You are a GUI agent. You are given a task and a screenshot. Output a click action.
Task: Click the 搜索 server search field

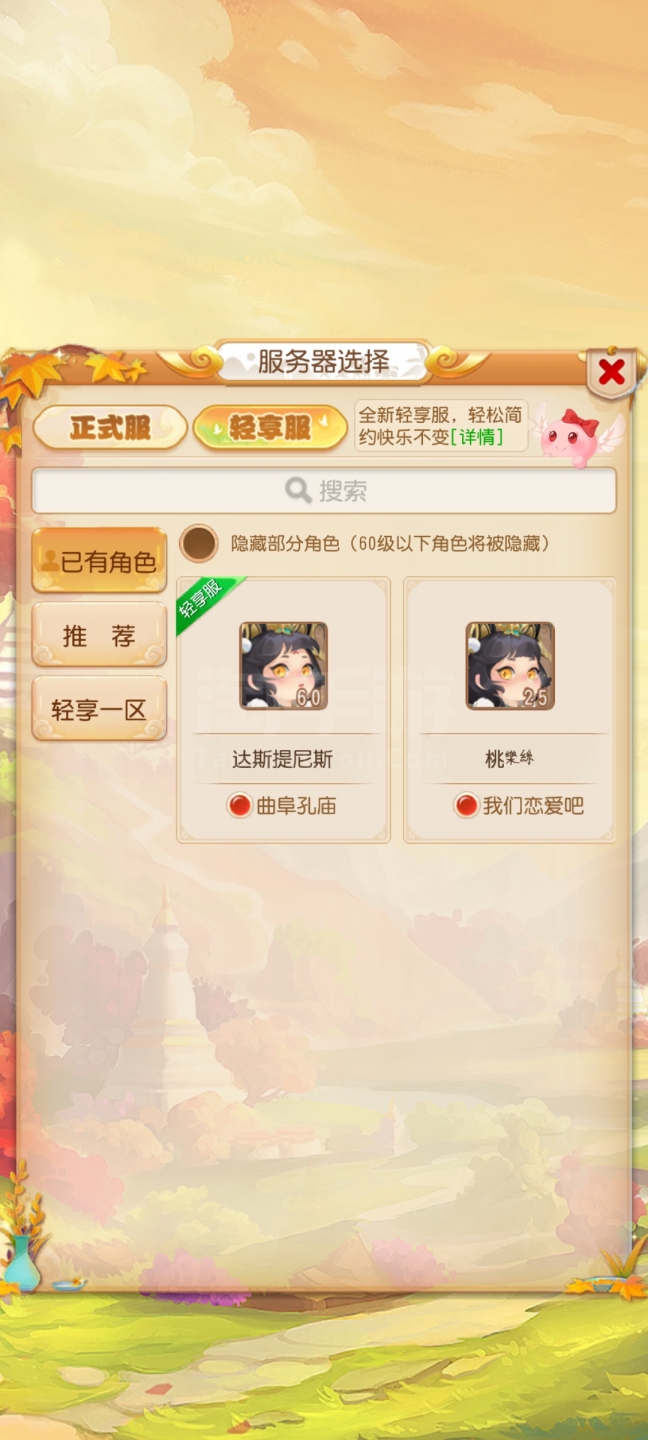pos(324,490)
